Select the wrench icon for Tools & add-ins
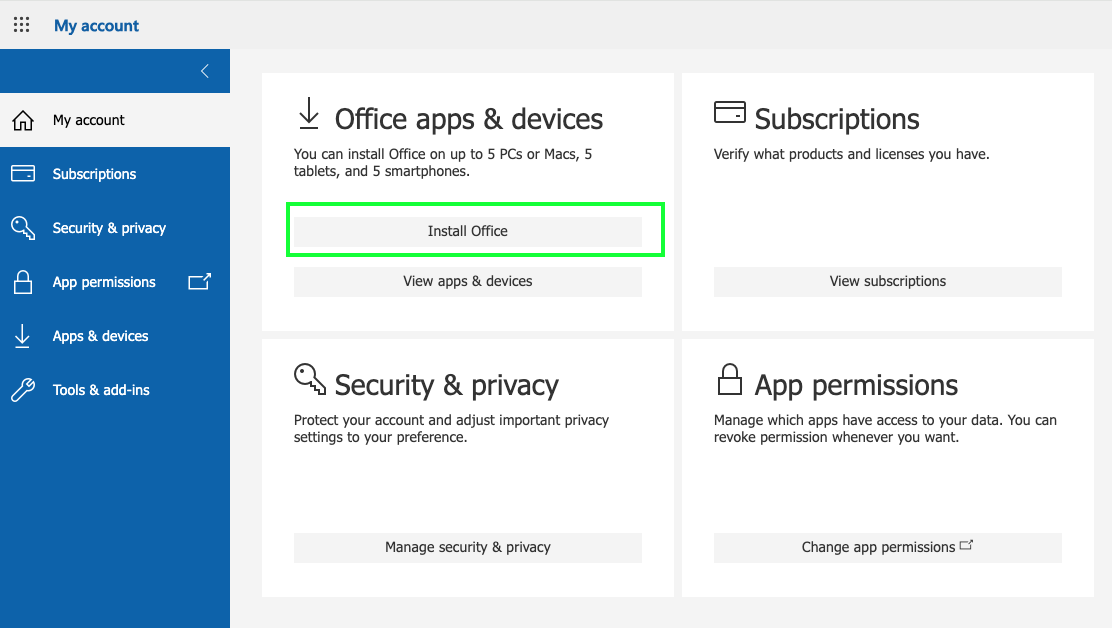1112x628 pixels. click(21, 389)
